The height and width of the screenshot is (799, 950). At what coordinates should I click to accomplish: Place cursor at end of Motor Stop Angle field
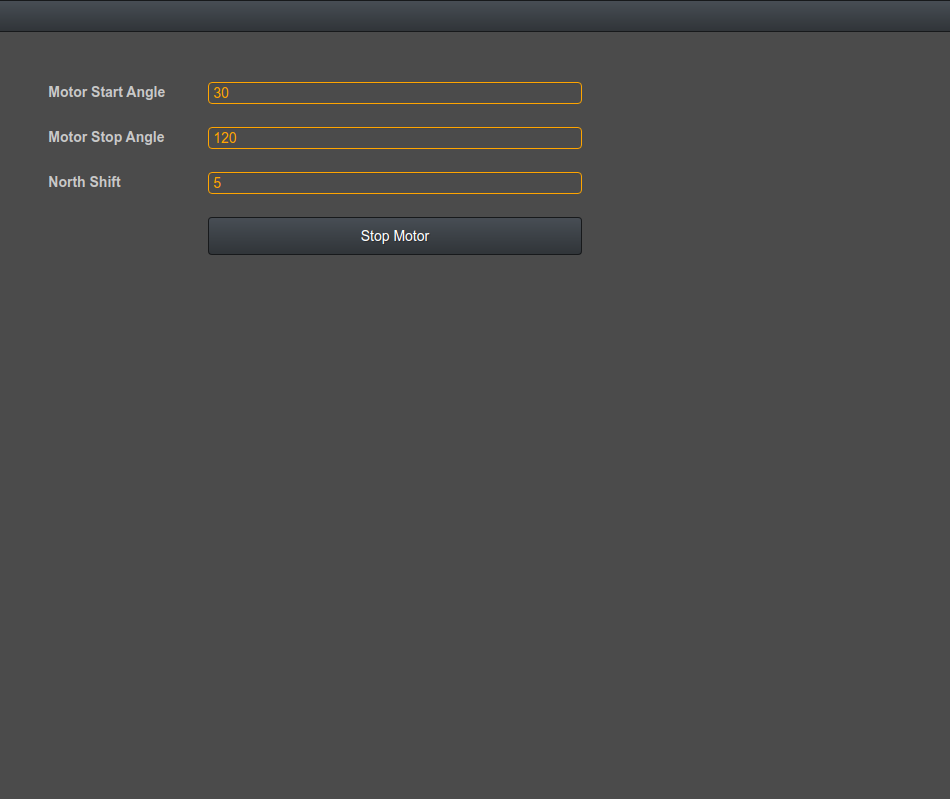570,138
